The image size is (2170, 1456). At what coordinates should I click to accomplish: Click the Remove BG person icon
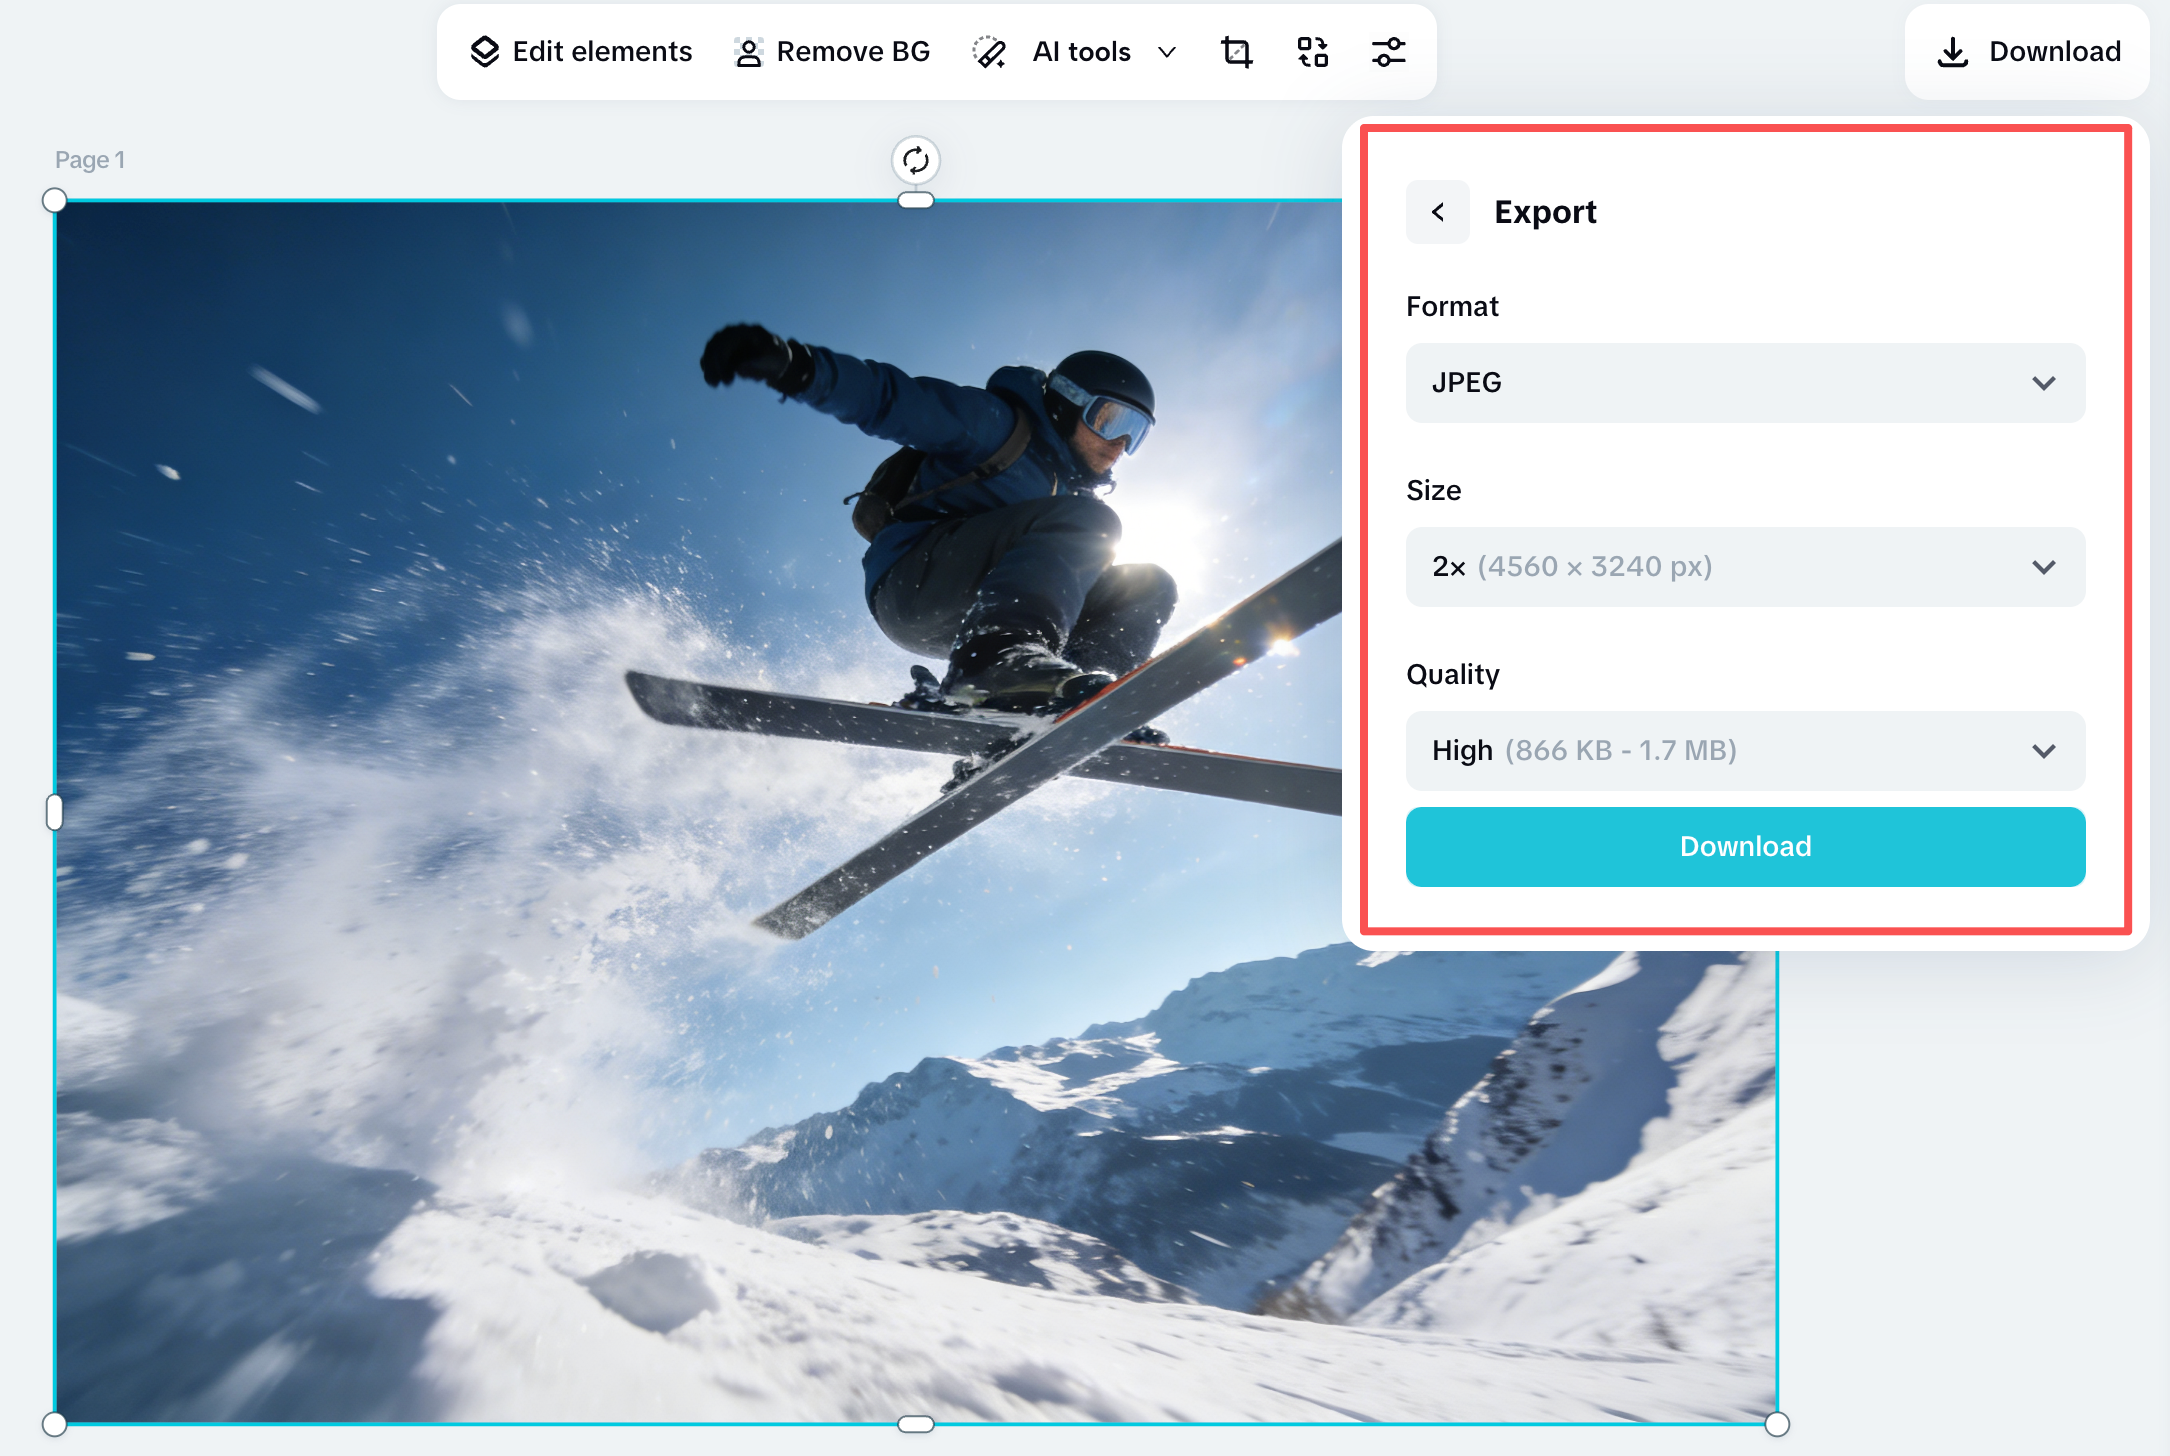pos(748,52)
